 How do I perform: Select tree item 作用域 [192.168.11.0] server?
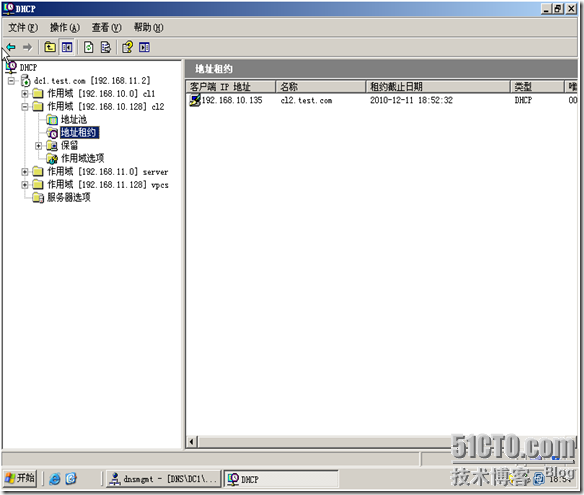[x=108, y=172]
